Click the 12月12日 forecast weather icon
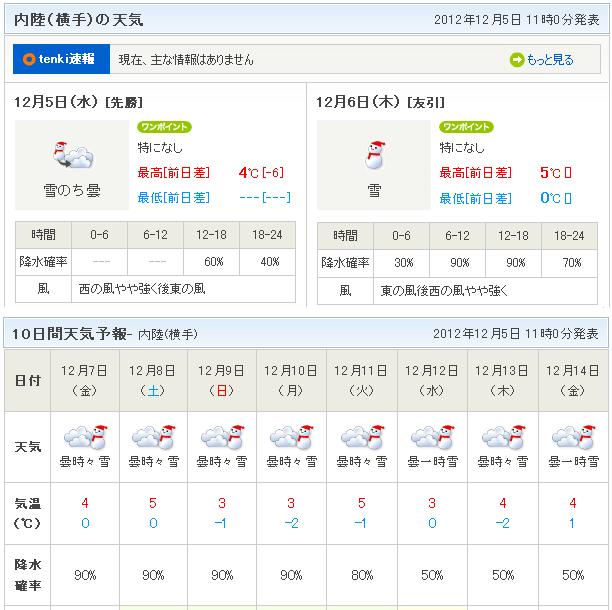This screenshot has width=612, height=610. click(x=432, y=438)
